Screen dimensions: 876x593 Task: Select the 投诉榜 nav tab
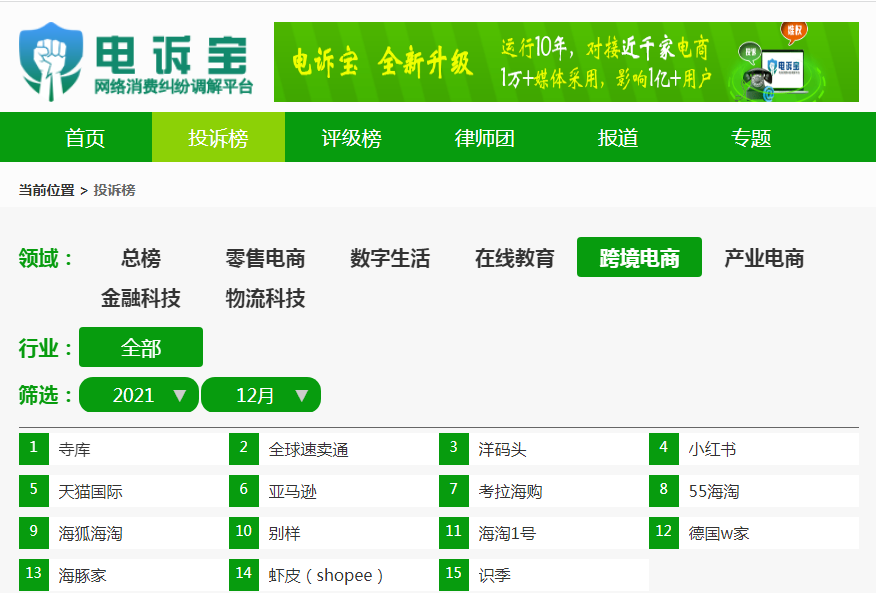pyautogui.click(x=218, y=137)
